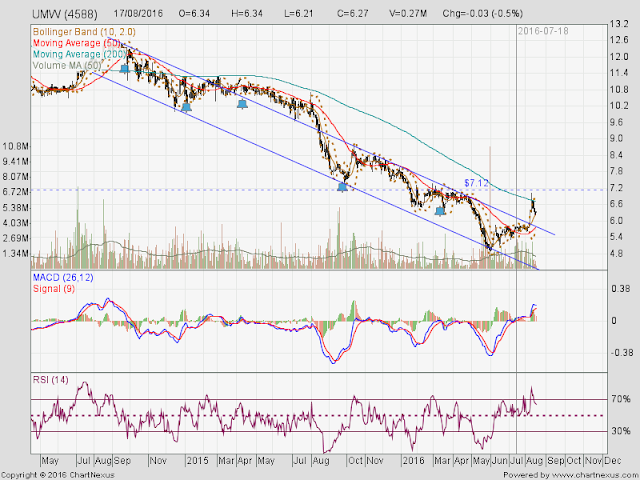
Task: Click the 0.38 MACD axis label
Action: (620, 289)
